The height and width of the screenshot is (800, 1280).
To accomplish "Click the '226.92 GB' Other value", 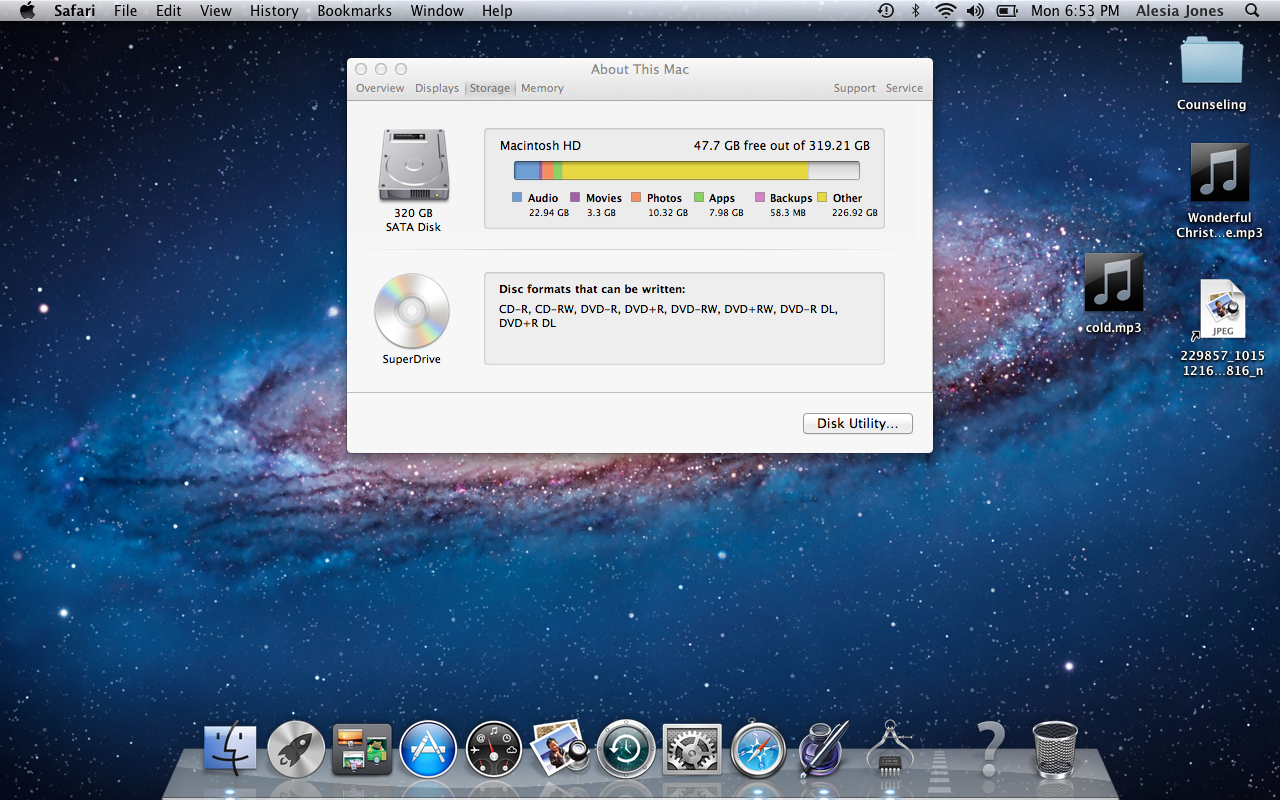I will coord(855,213).
